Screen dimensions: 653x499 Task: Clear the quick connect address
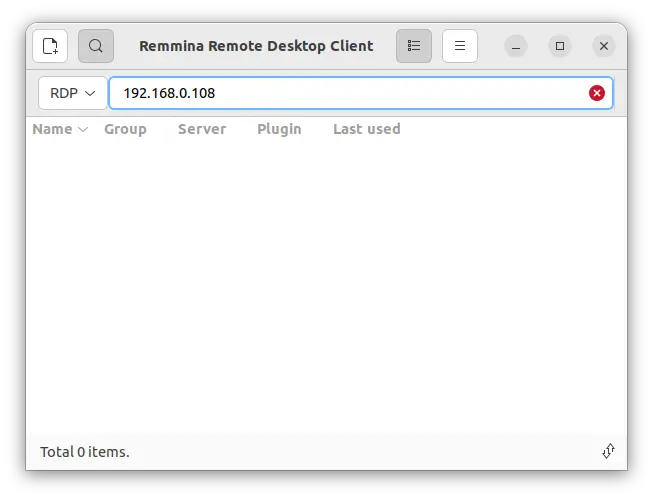pyautogui.click(x=597, y=93)
